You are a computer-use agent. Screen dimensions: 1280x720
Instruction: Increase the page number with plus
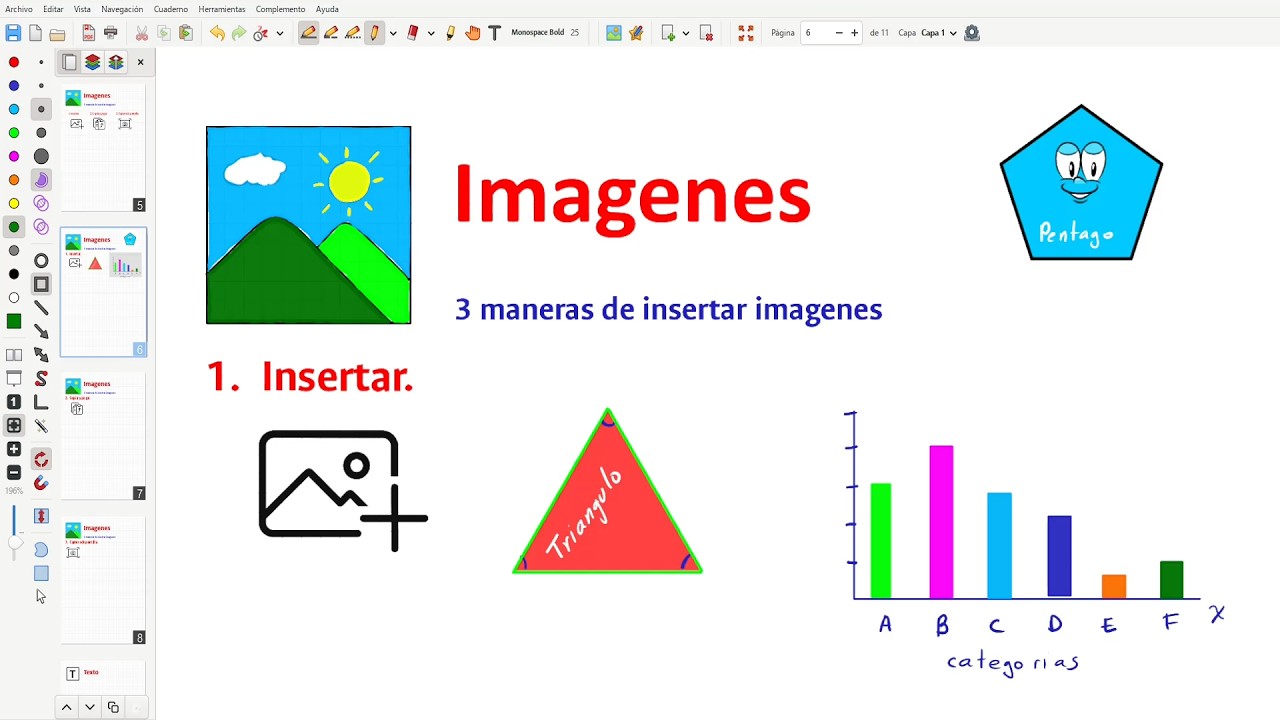854,33
